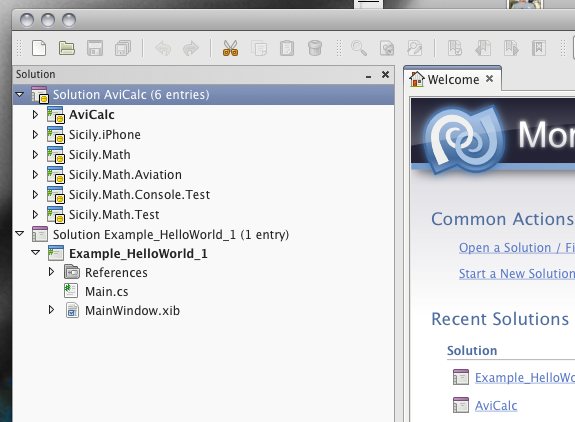Click the Redo arrow icon
Viewport: 575px width, 422px height.
coord(191,48)
